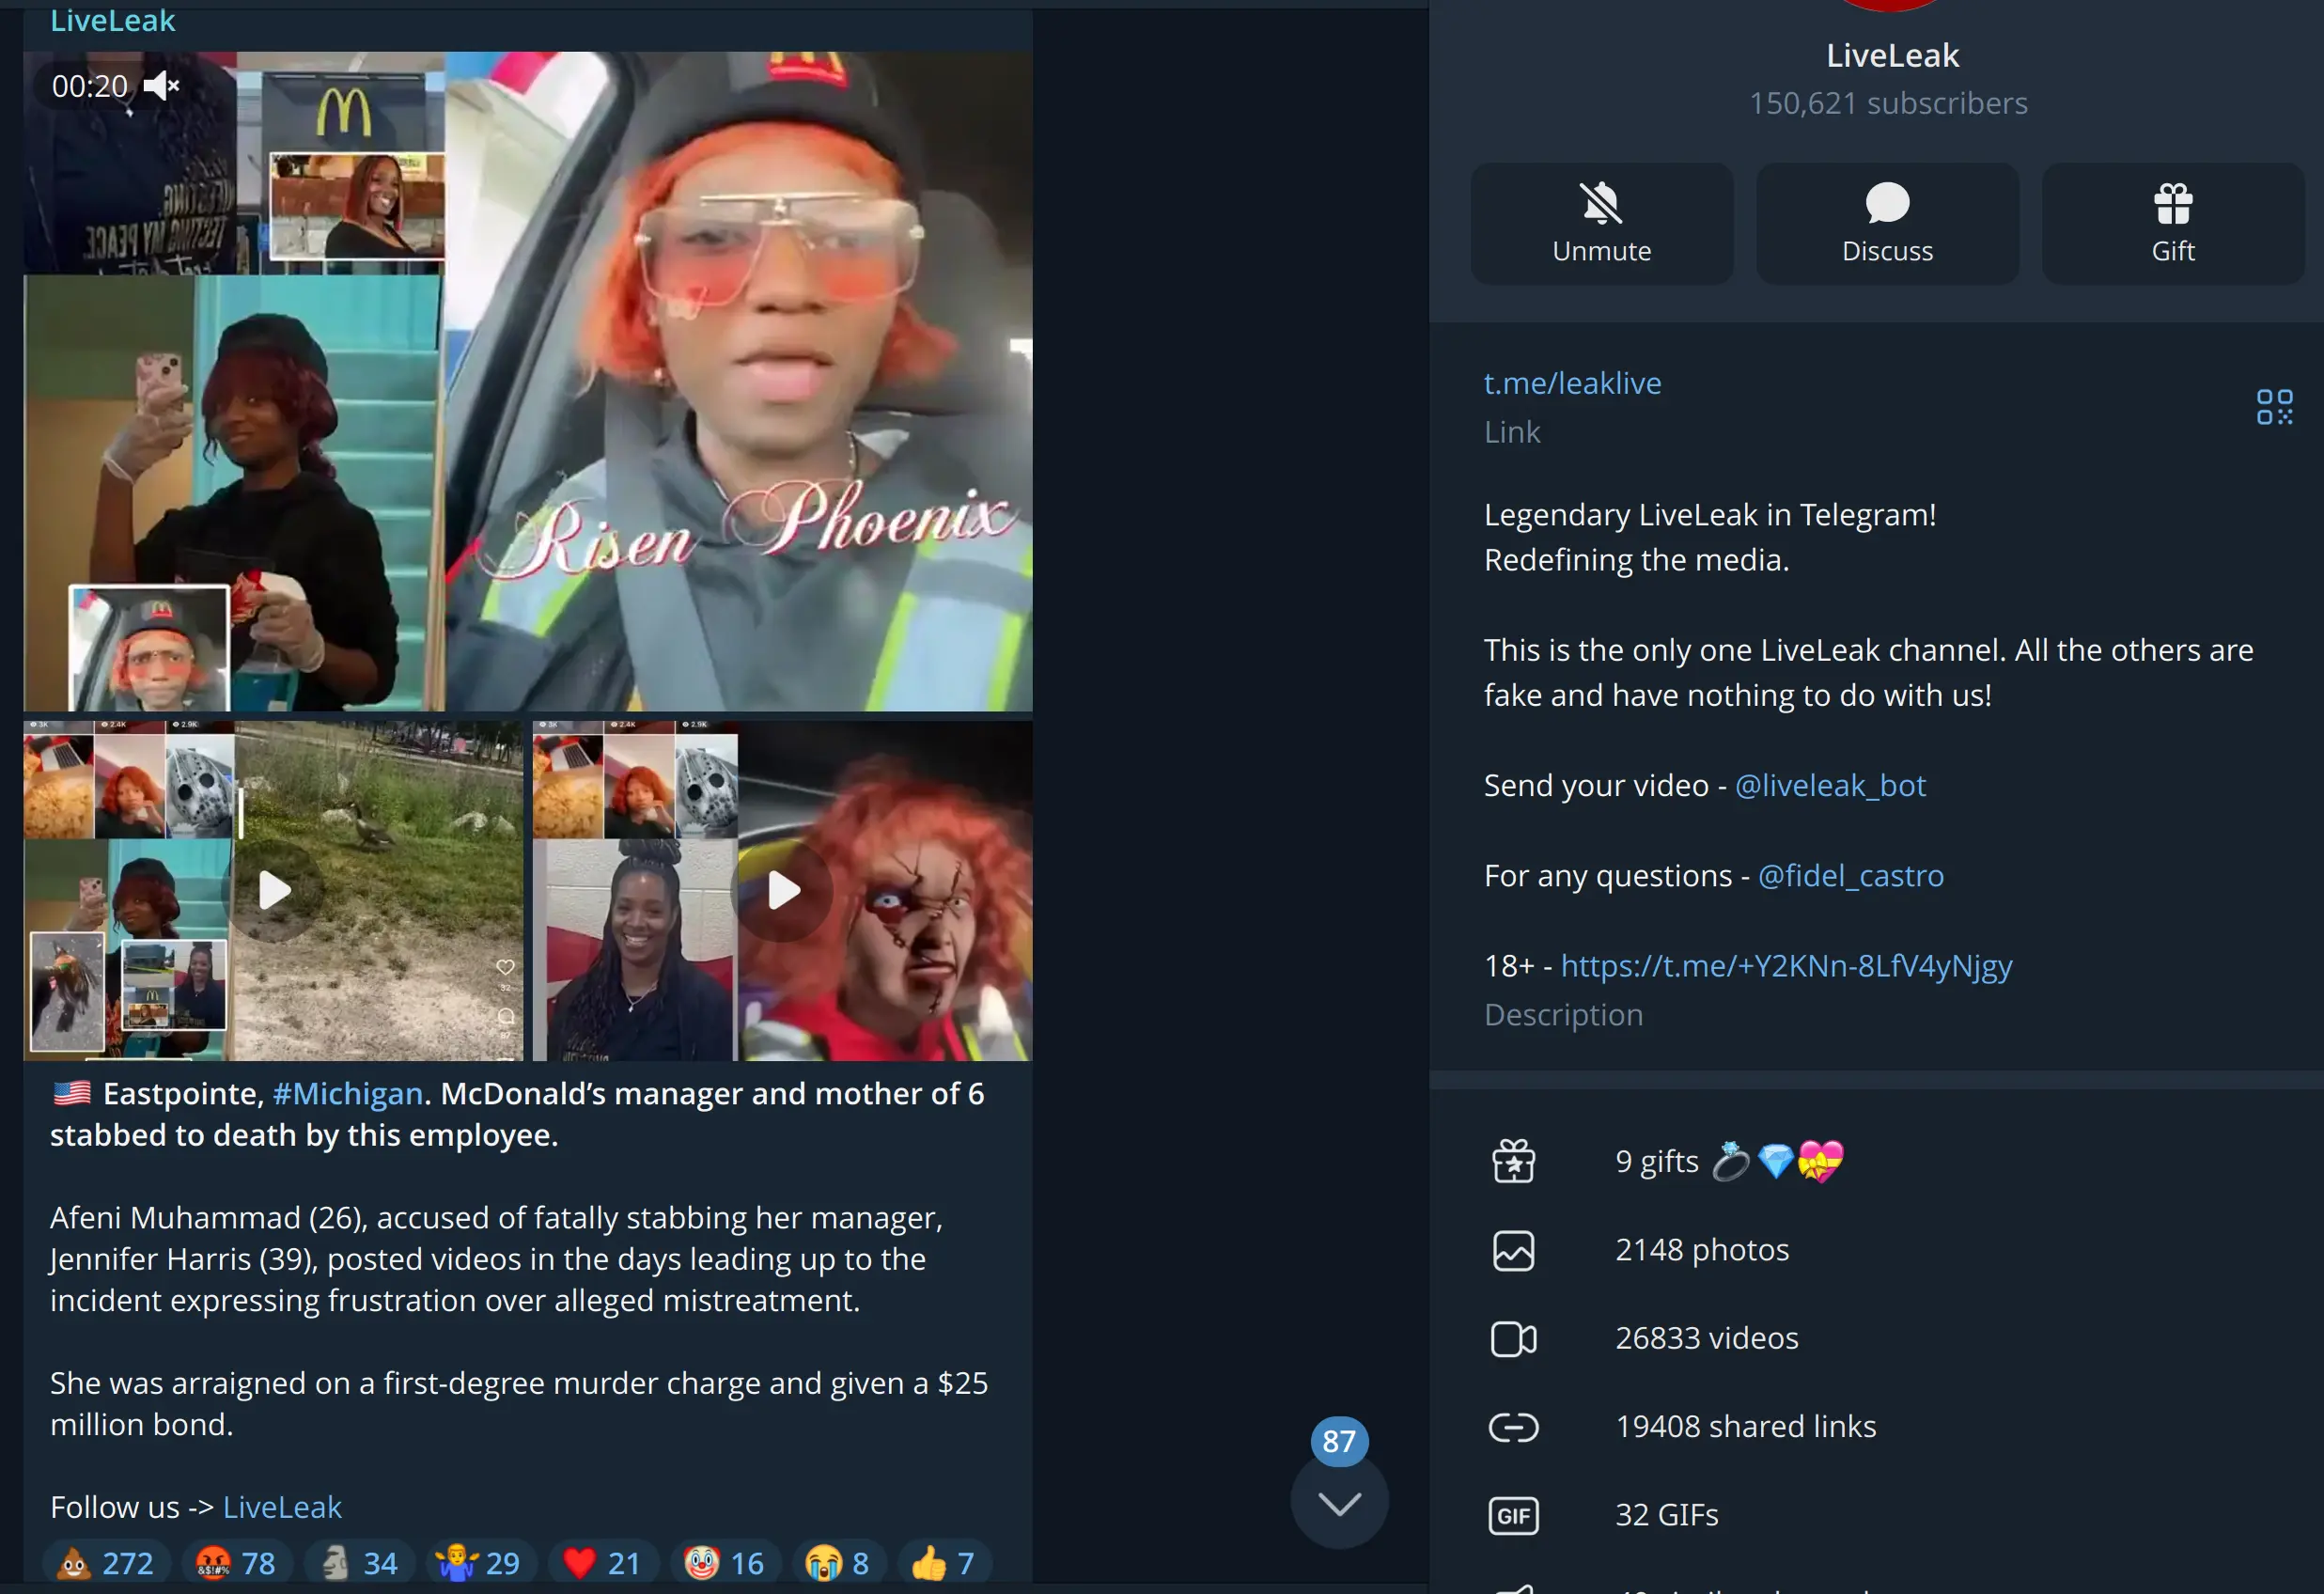React with the moai statue emoji (34)

(359, 1563)
